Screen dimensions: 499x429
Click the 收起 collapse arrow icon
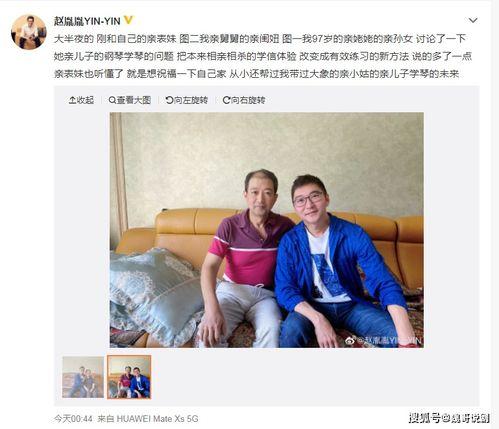pyautogui.click(x=72, y=100)
